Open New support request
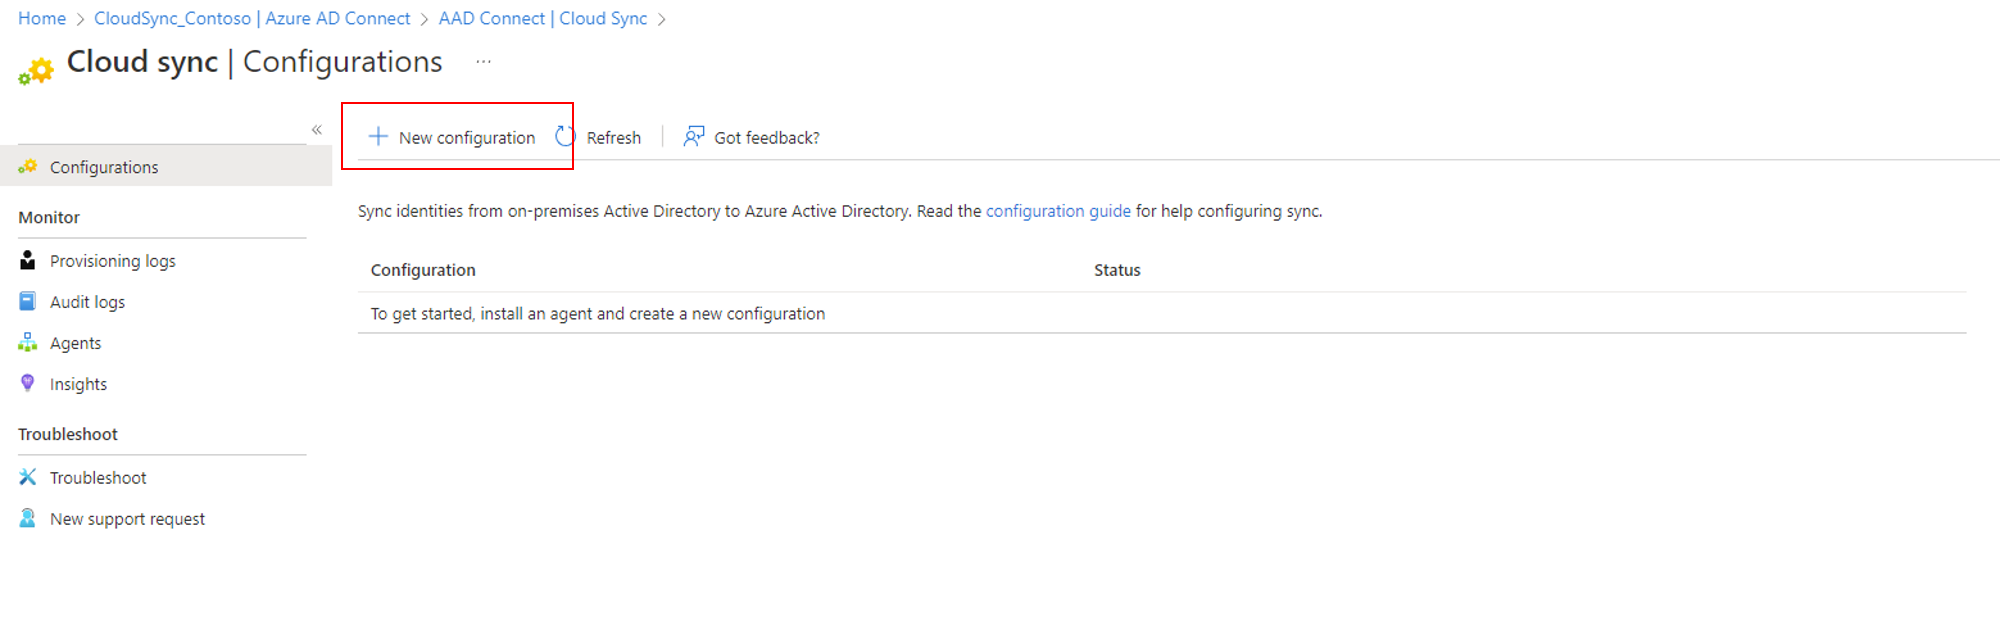This screenshot has height=621, width=2000. 127,519
